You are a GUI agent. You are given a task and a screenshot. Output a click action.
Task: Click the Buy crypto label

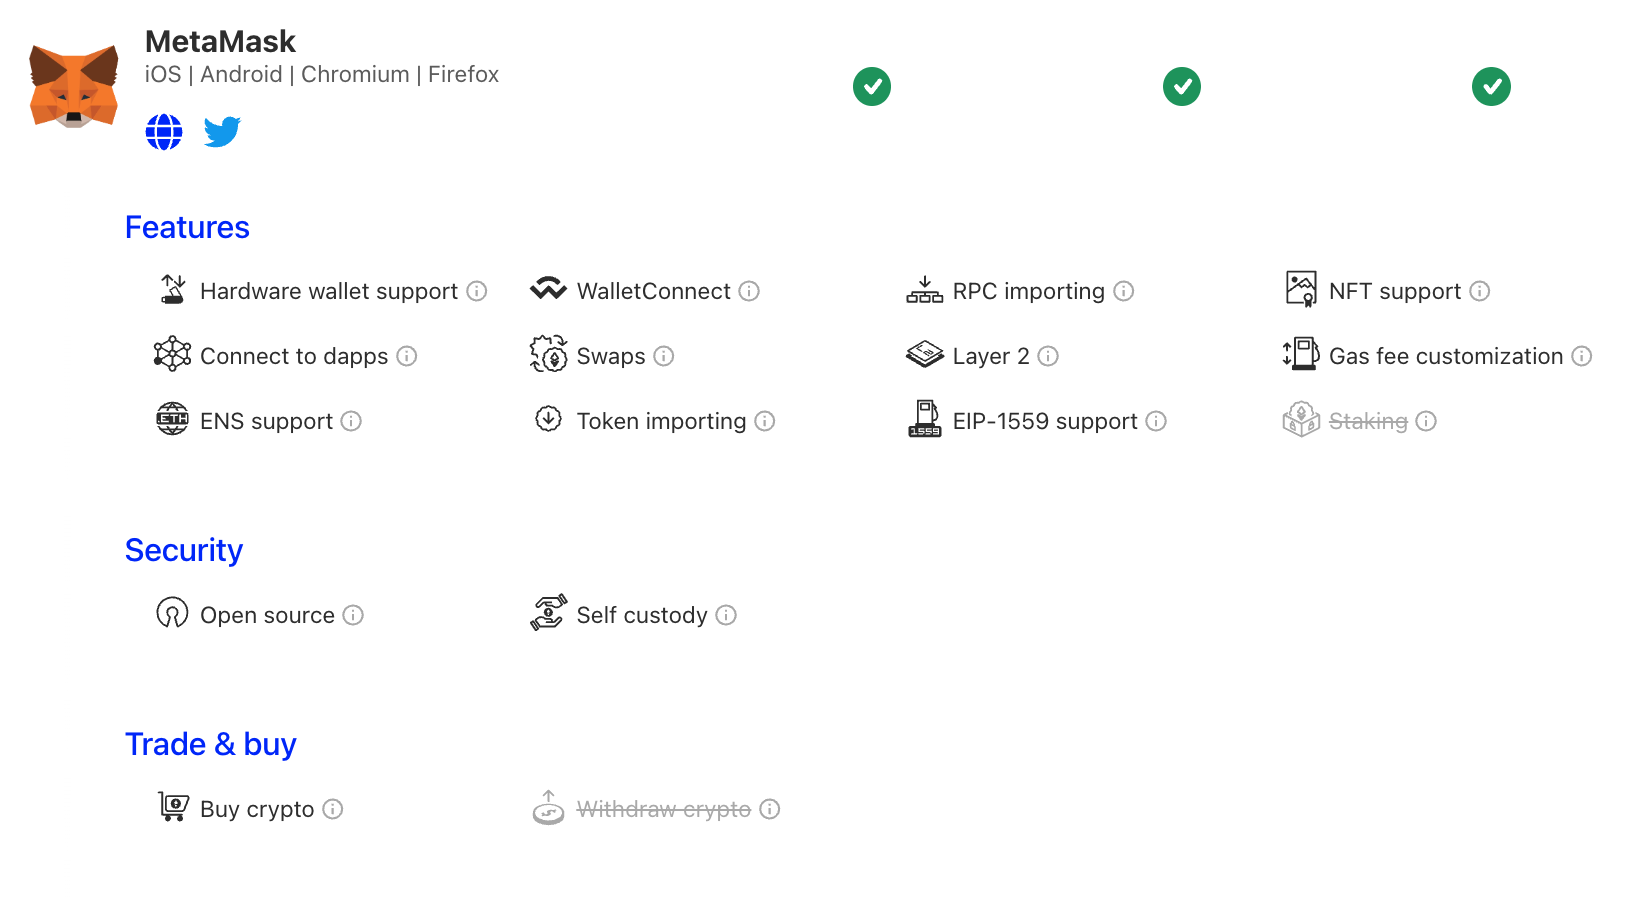point(257,809)
